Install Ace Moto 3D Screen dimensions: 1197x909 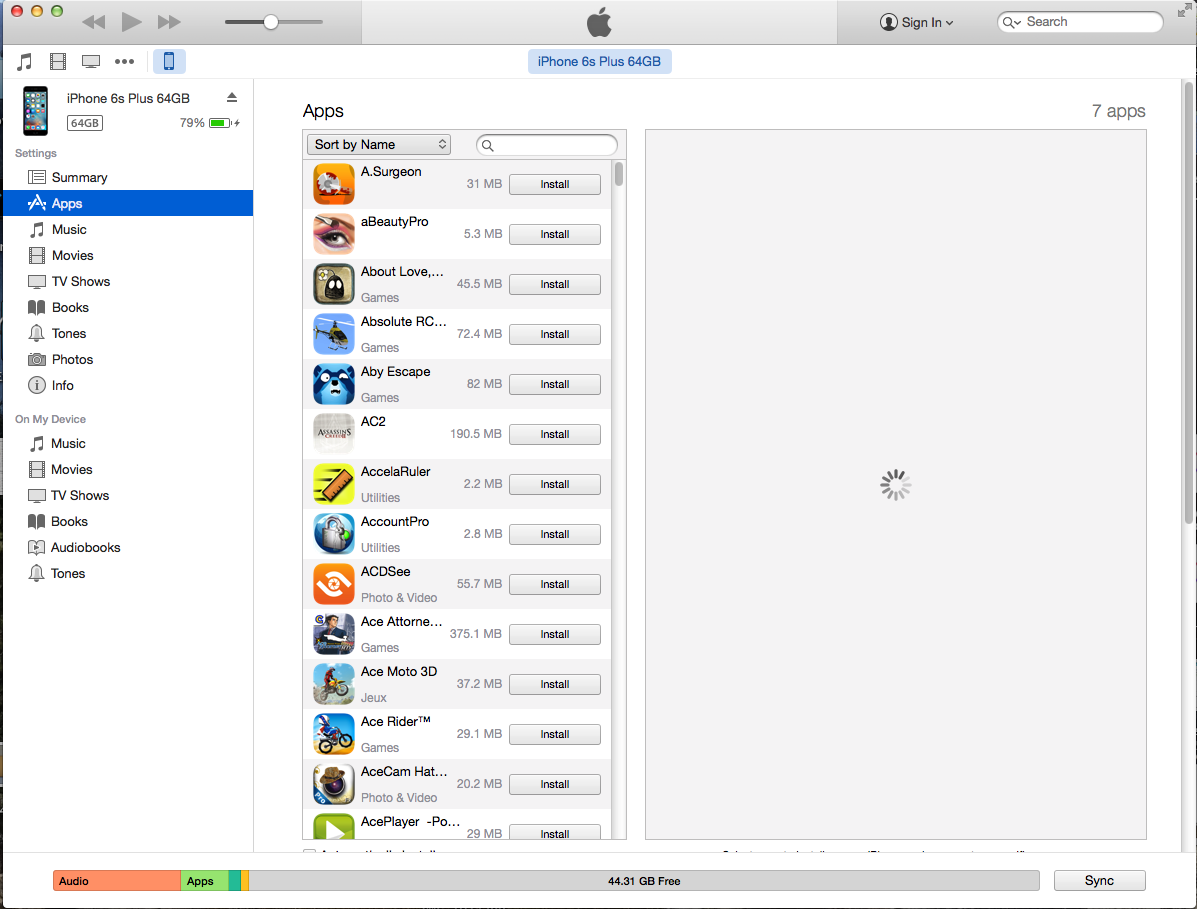[x=555, y=685]
